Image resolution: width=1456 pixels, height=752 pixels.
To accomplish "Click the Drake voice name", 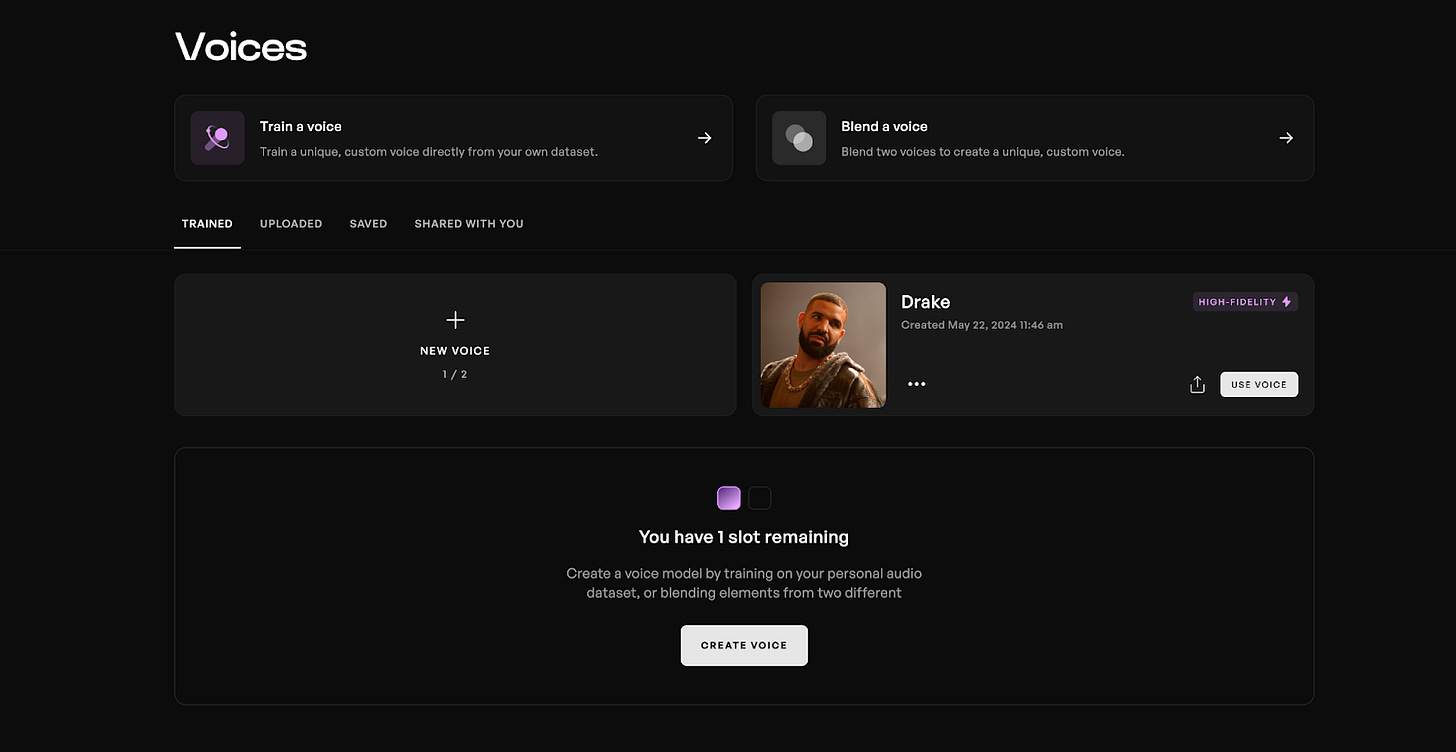I will (x=925, y=302).
